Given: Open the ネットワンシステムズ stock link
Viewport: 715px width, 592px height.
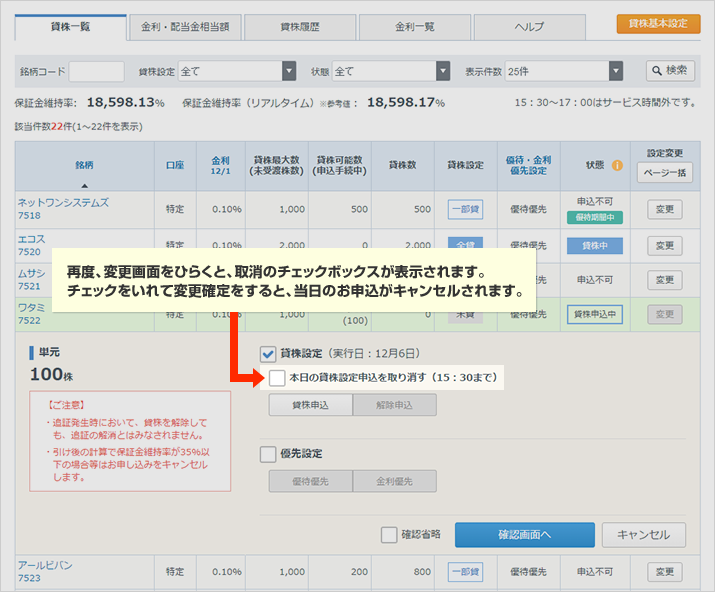Looking at the screenshot, I should tap(63, 203).
